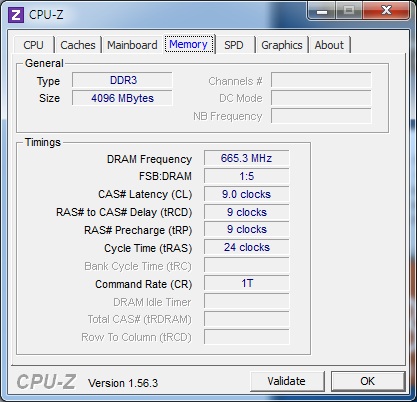The width and height of the screenshot is (417, 402).
Task: Click the Cycle Time (tRAS) label
Action: [x=148, y=248]
